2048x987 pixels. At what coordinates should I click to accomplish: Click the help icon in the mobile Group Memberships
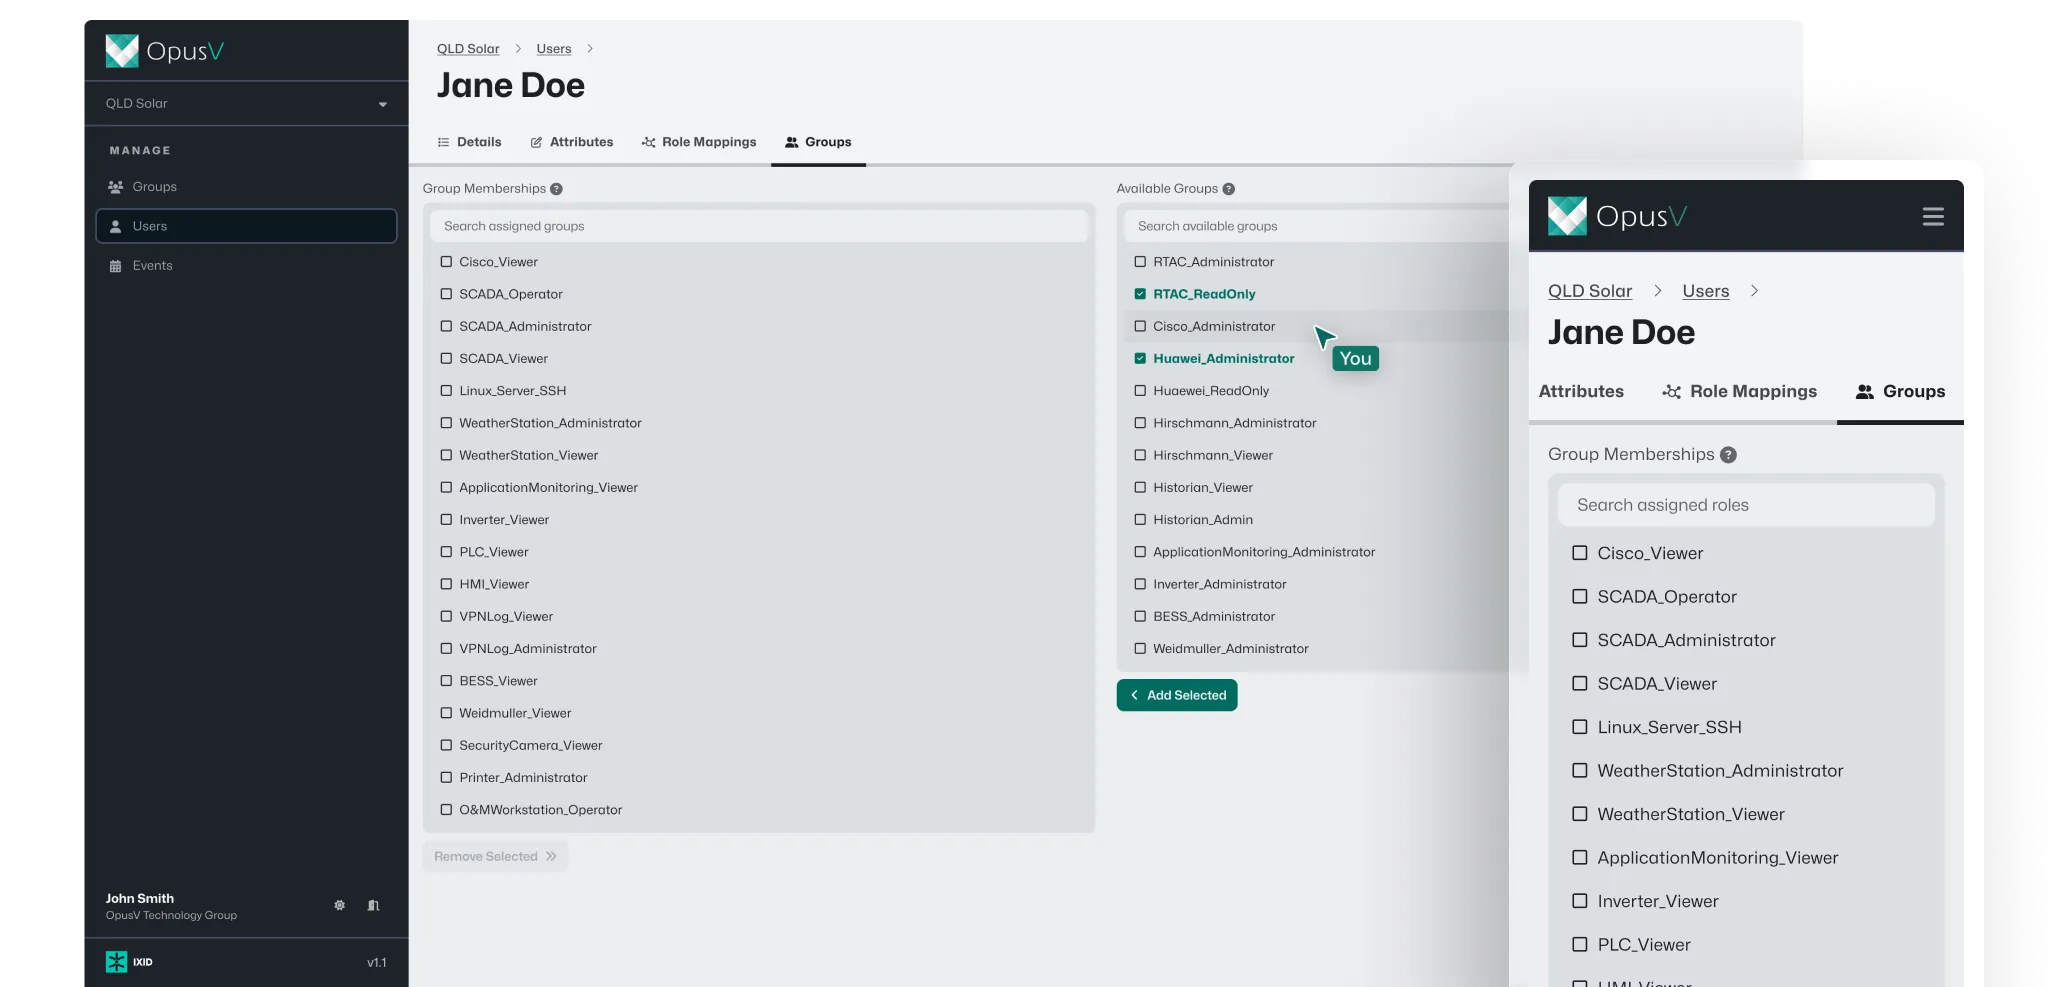tap(1727, 454)
